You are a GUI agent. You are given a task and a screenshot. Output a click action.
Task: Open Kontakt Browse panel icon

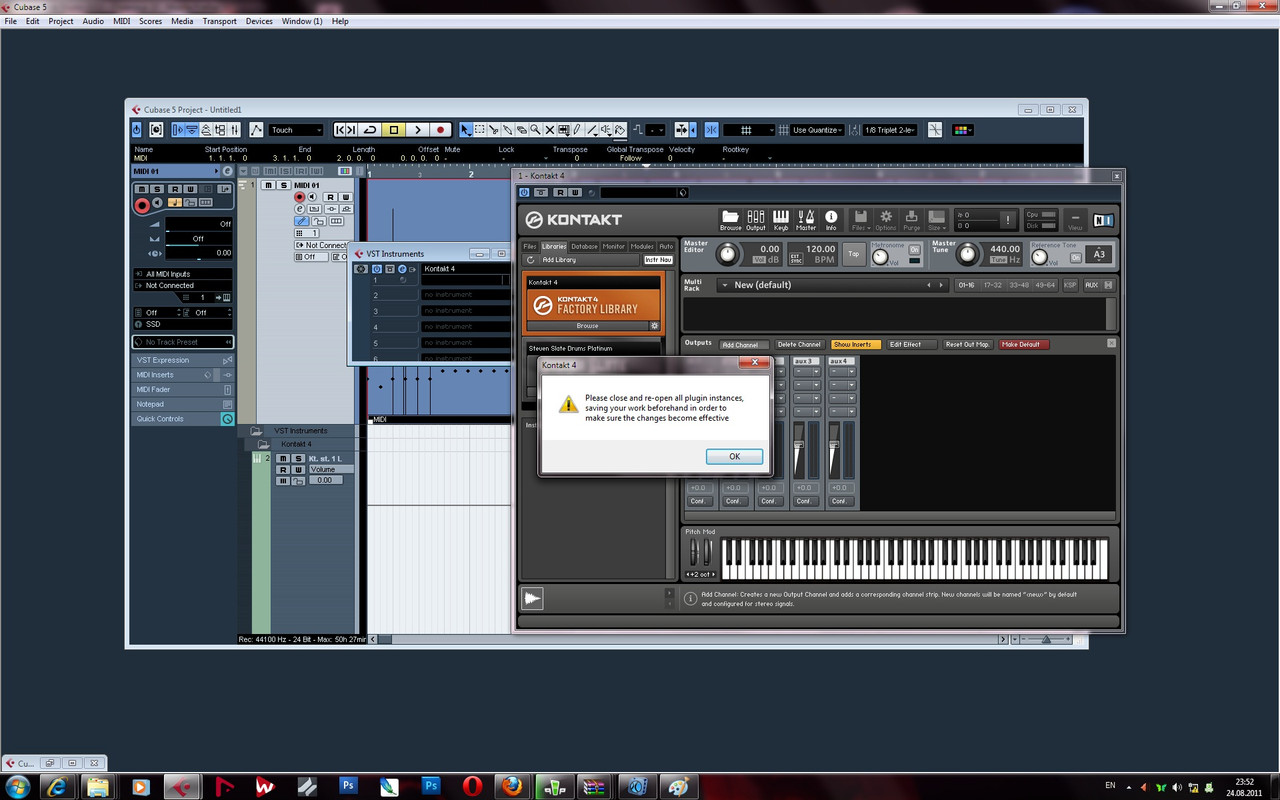click(x=730, y=219)
